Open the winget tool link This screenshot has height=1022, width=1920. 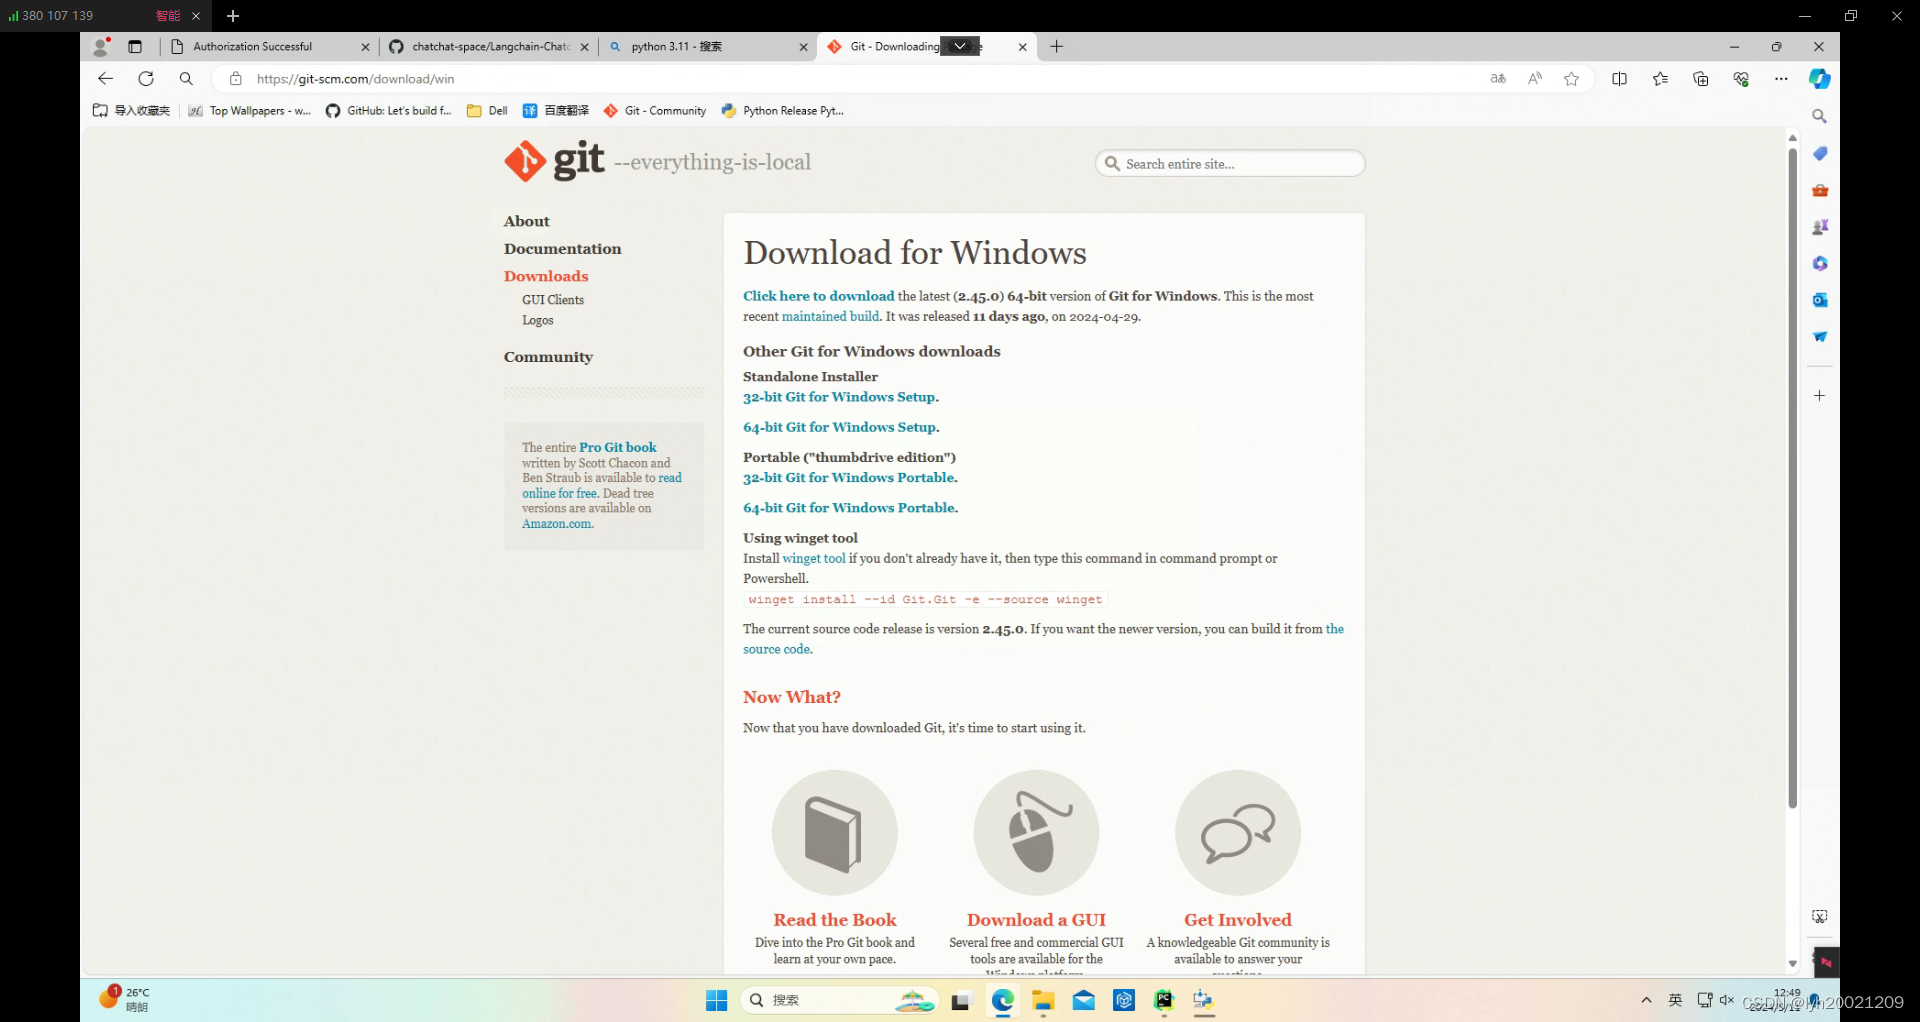814,559
